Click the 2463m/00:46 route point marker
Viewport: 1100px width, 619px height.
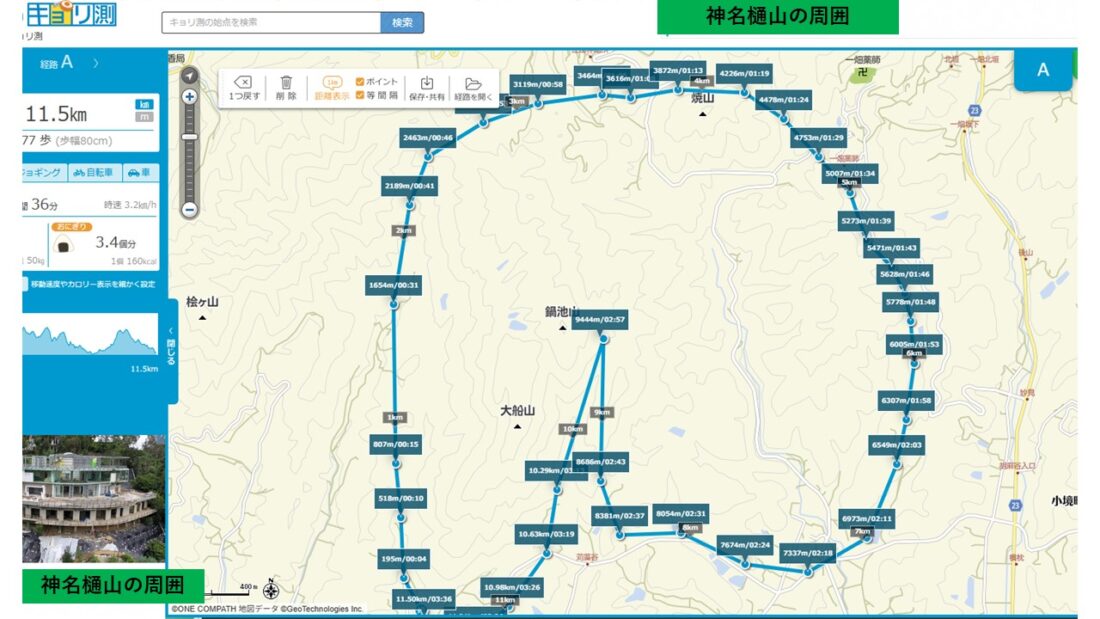click(428, 138)
